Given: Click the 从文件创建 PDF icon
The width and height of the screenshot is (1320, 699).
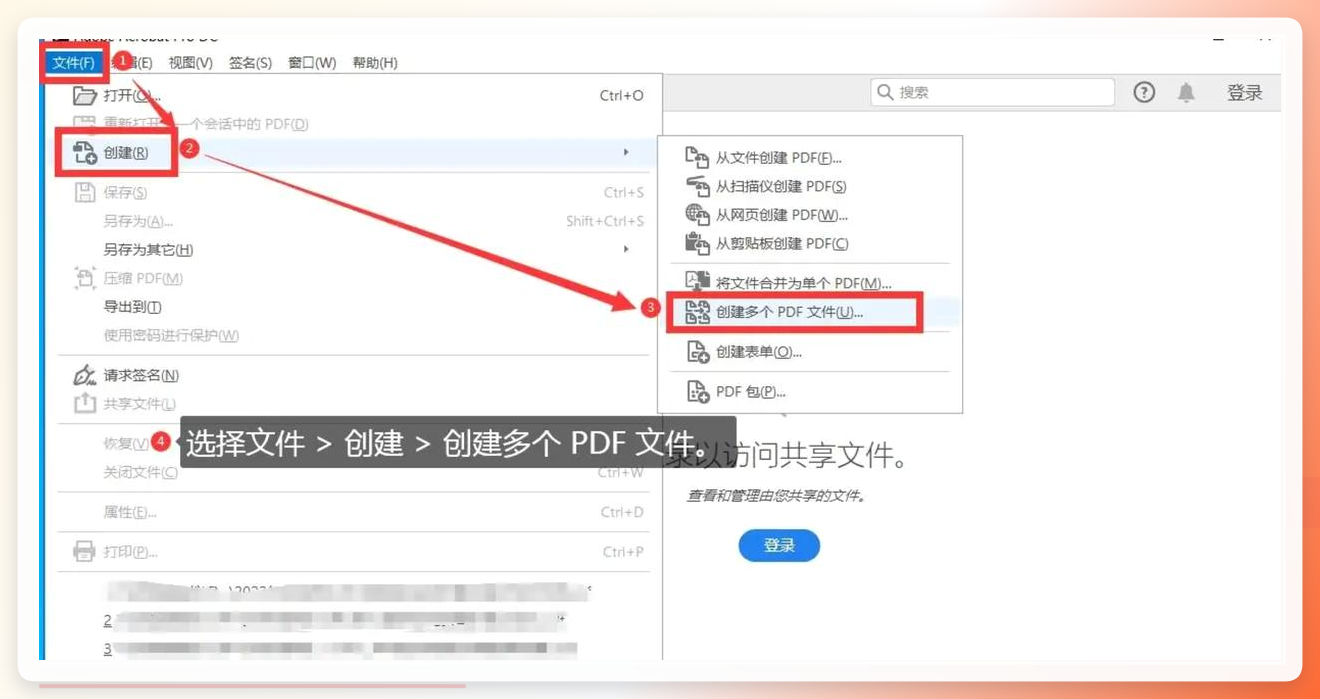Looking at the screenshot, I should [697, 158].
